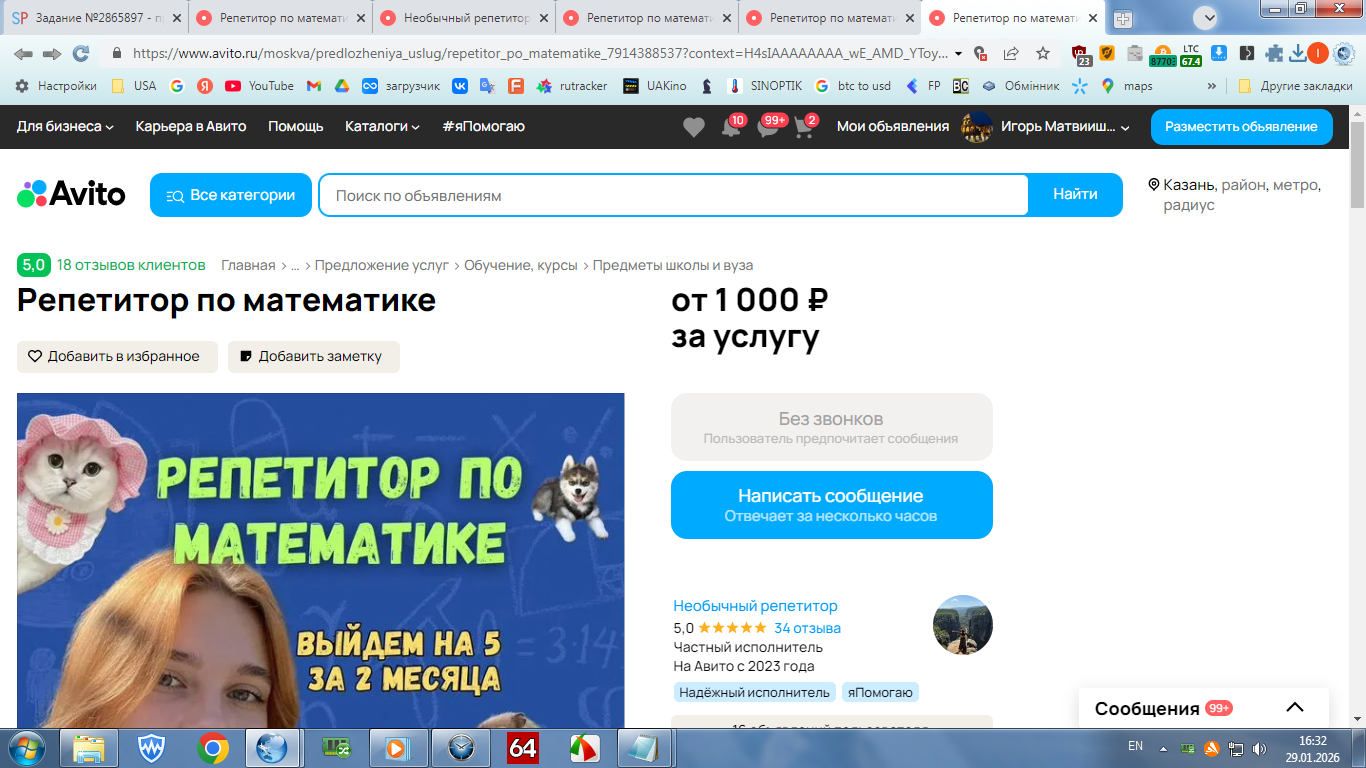
Task: Click the Разместить объявление button
Action: pyautogui.click(x=1241, y=127)
